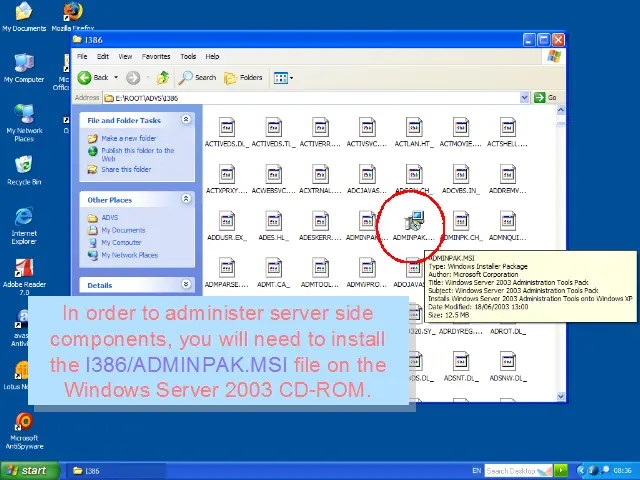This screenshot has height=480, width=640.
Task: Open the Tools menu
Action: click(188, 56)
